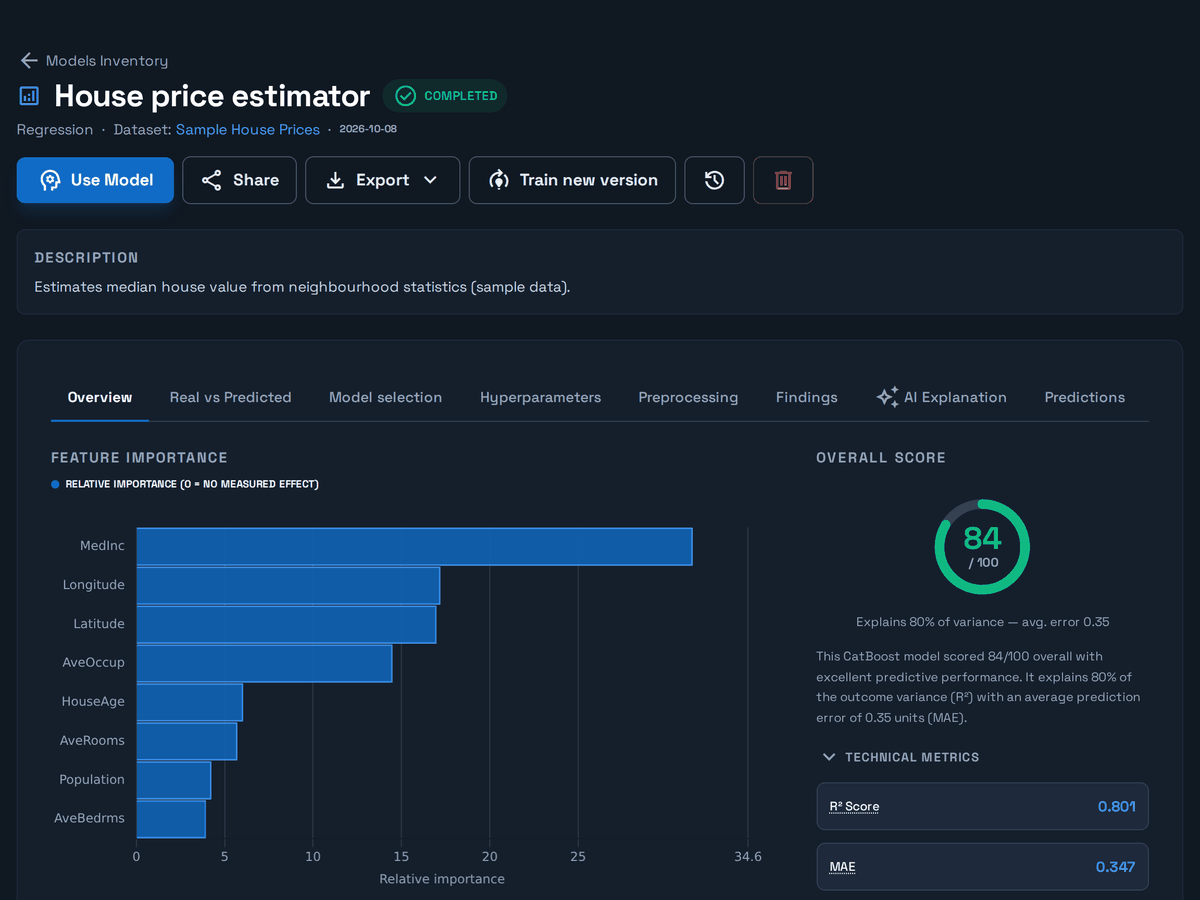Click the history clock icon button
This screenshot has width=1200, height=900.
pyautogui.click(x=714, y=180)
